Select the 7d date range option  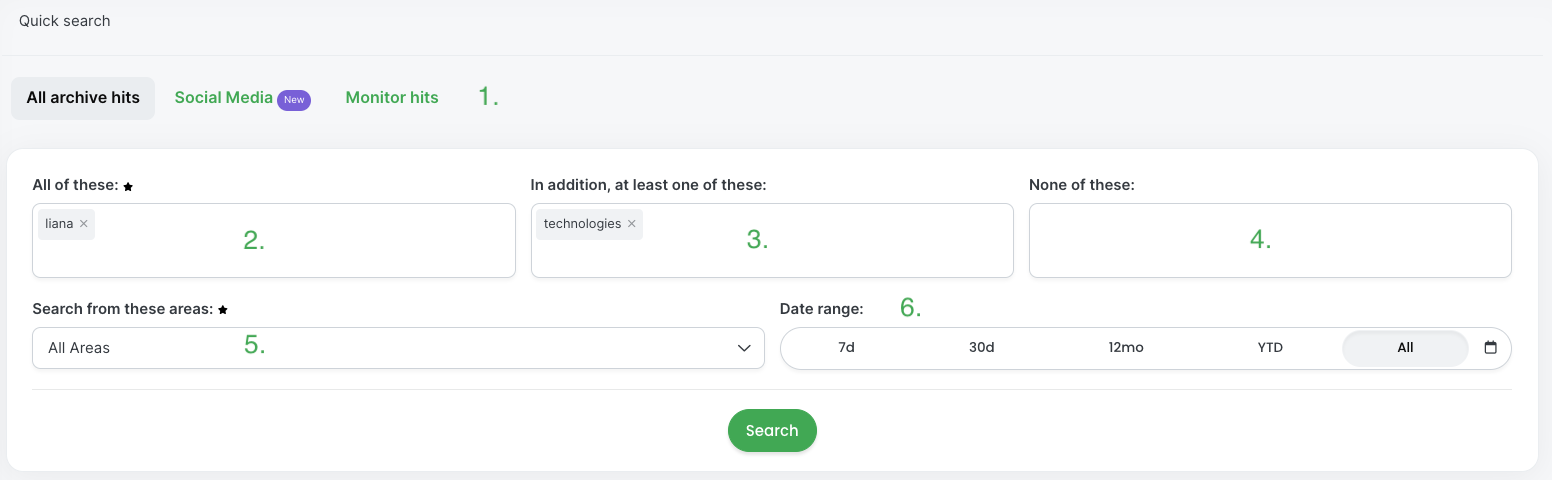(846, 348)
